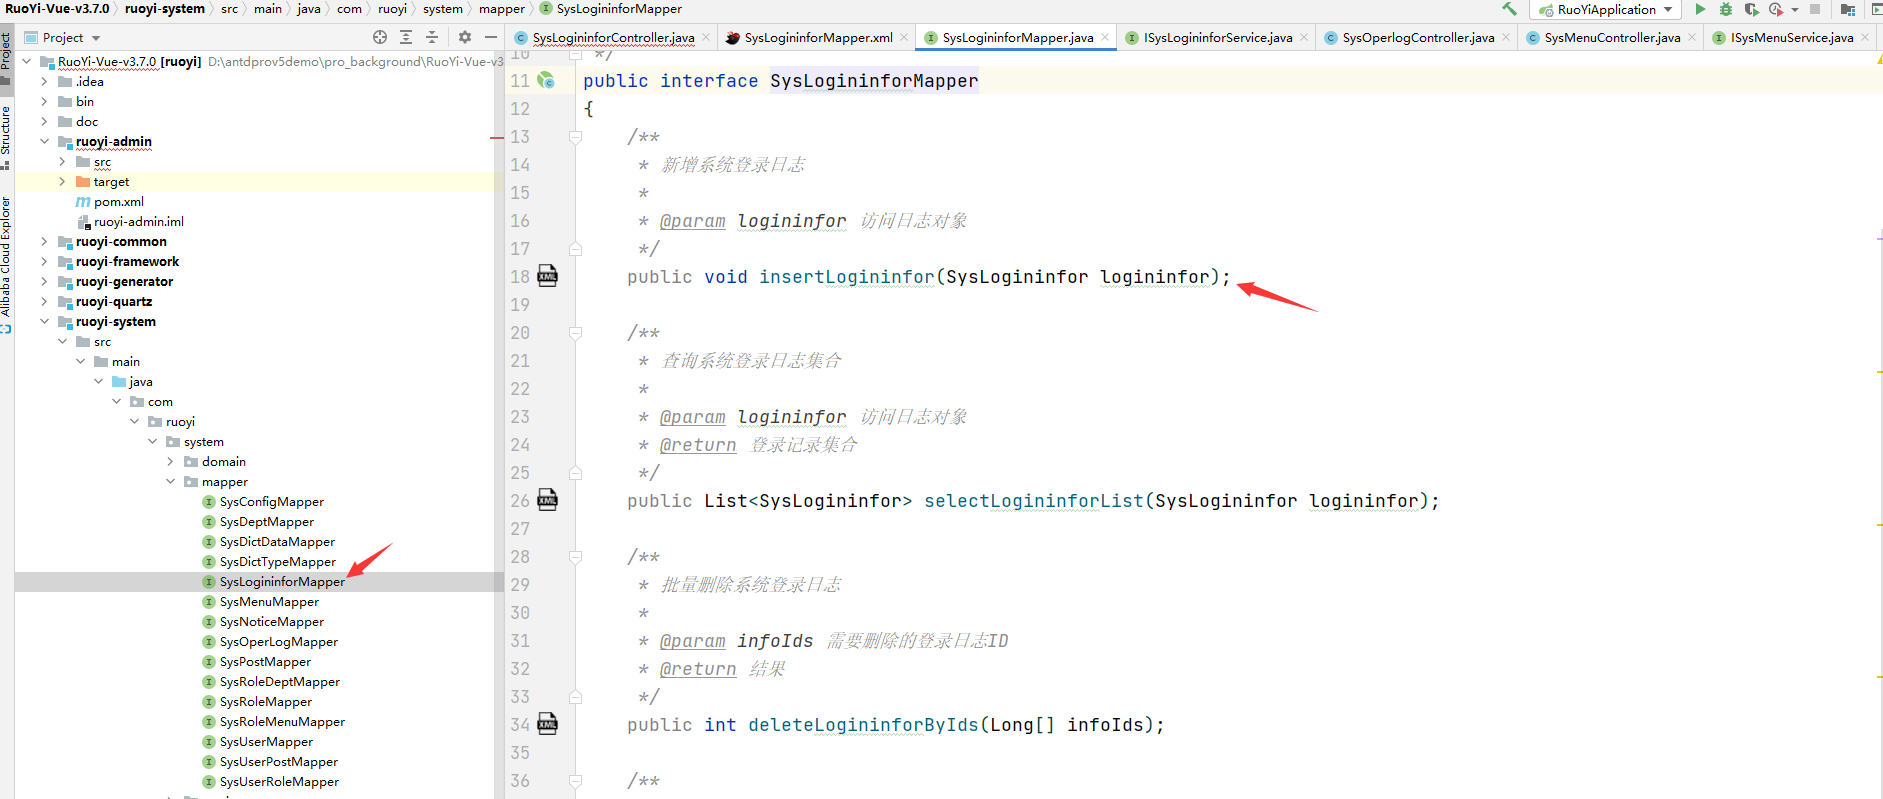The height and width of the screenshot is (799, 1883).
Task: Fold the Javadoc comment at line 13
Action: click(576, 137)
